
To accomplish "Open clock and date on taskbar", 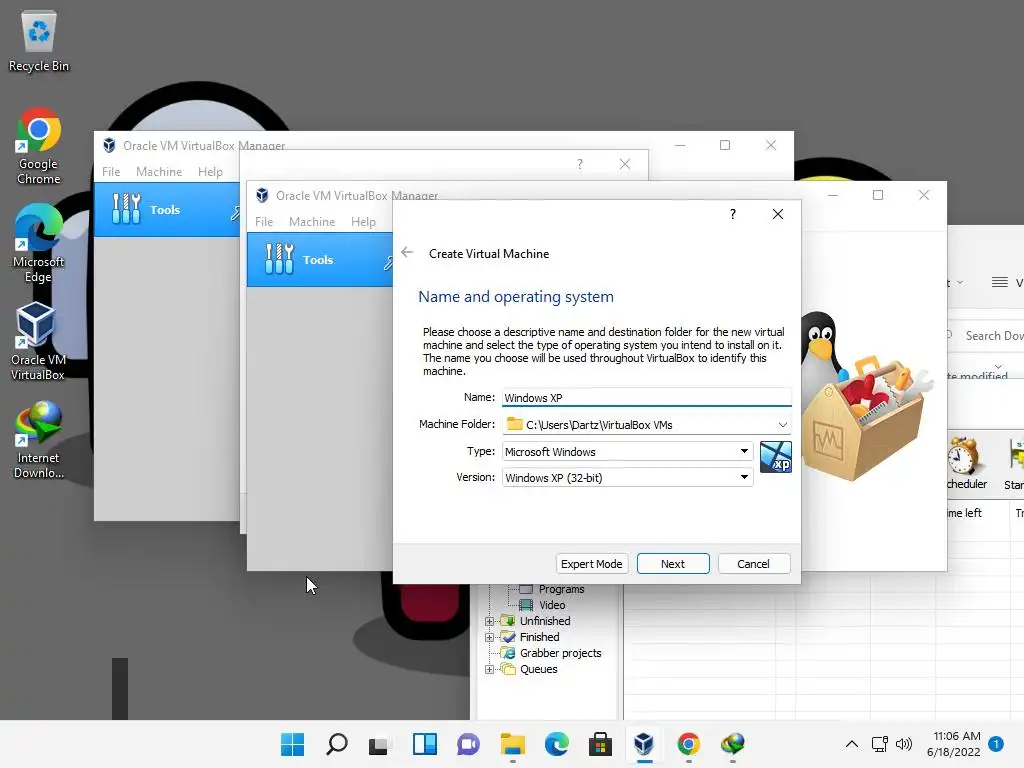I will pos(953,744).
